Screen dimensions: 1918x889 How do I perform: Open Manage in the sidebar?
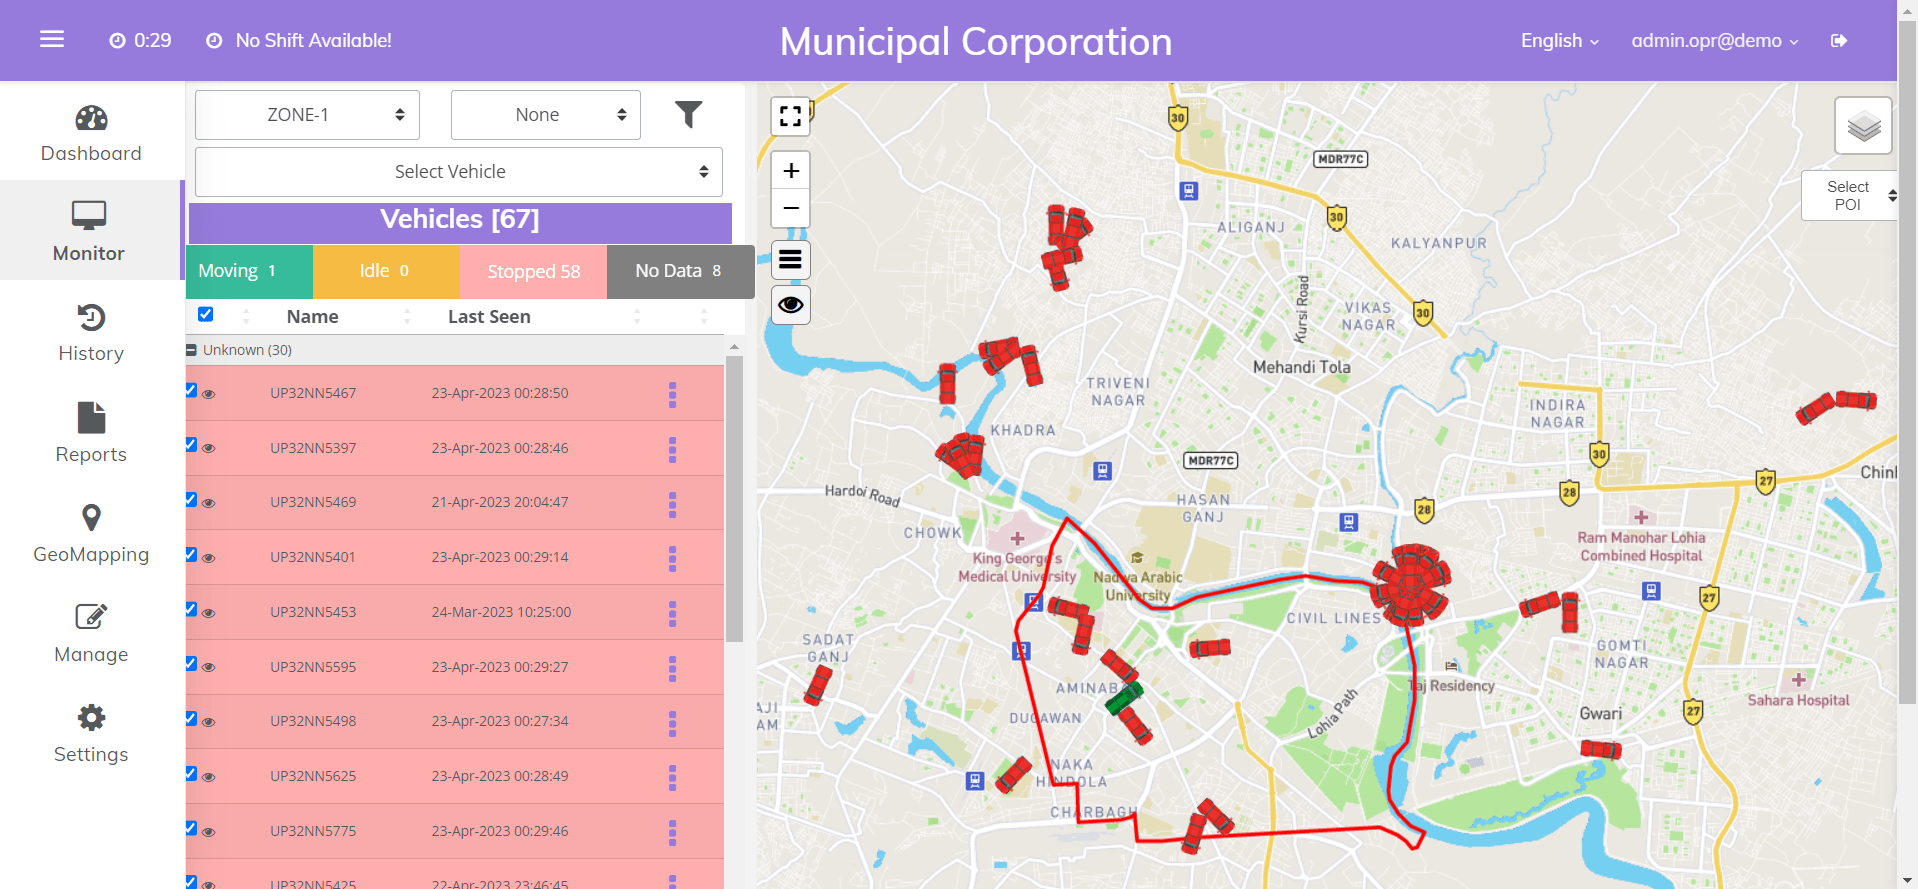[91, 632]
